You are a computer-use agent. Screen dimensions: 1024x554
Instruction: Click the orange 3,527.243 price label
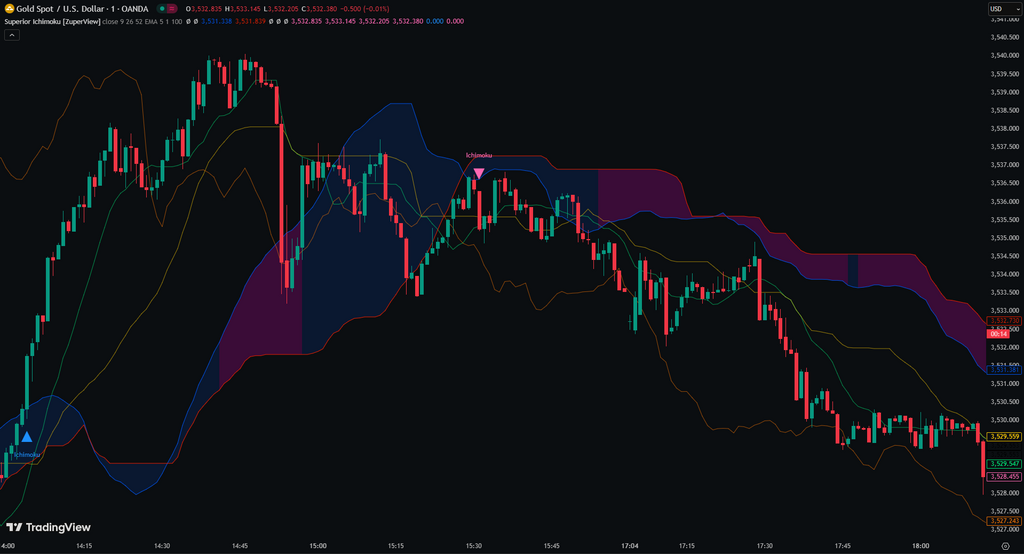[1004, 521]
